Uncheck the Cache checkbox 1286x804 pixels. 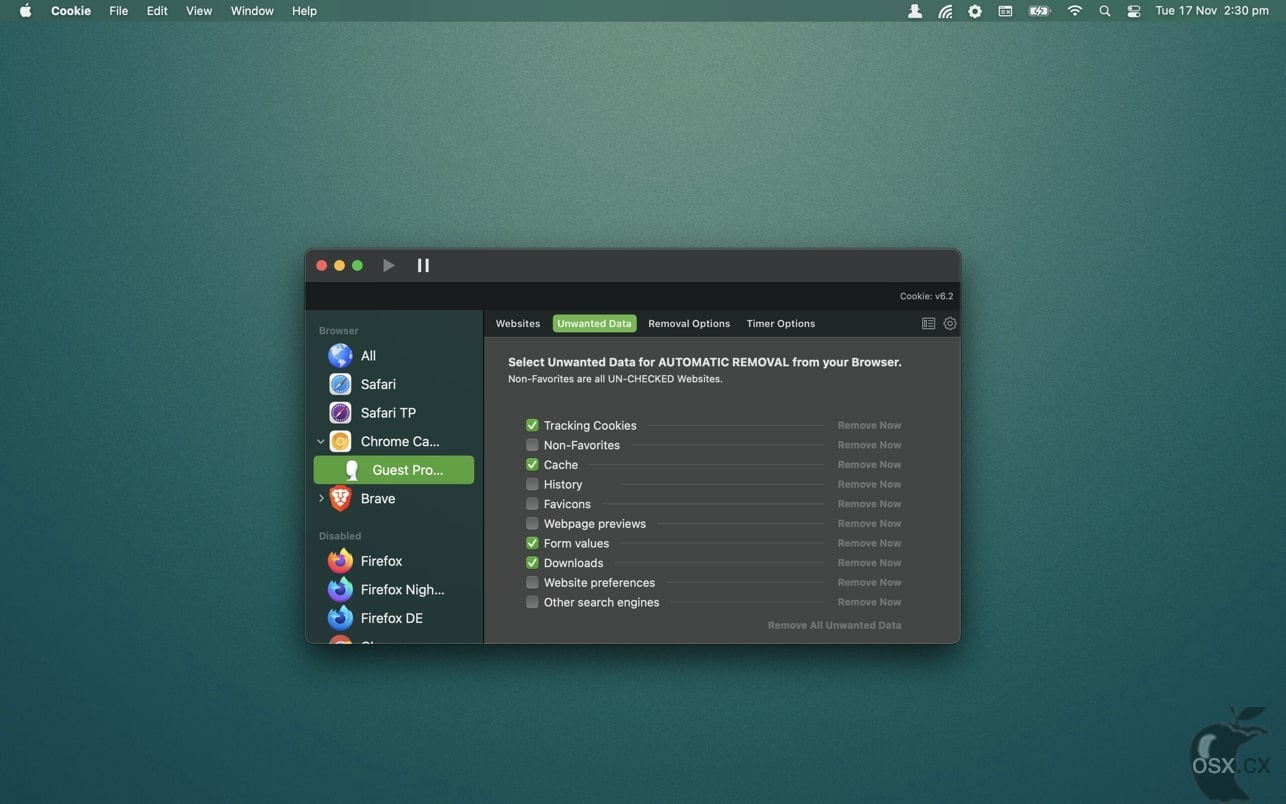coord(532,465)
